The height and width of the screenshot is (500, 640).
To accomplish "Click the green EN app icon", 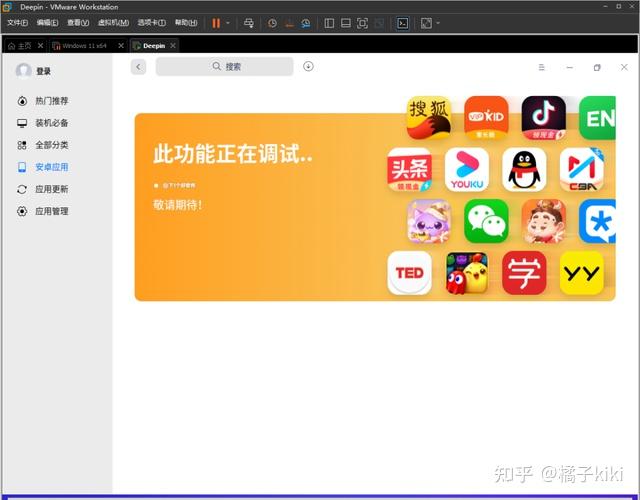I will coord(598,118).
